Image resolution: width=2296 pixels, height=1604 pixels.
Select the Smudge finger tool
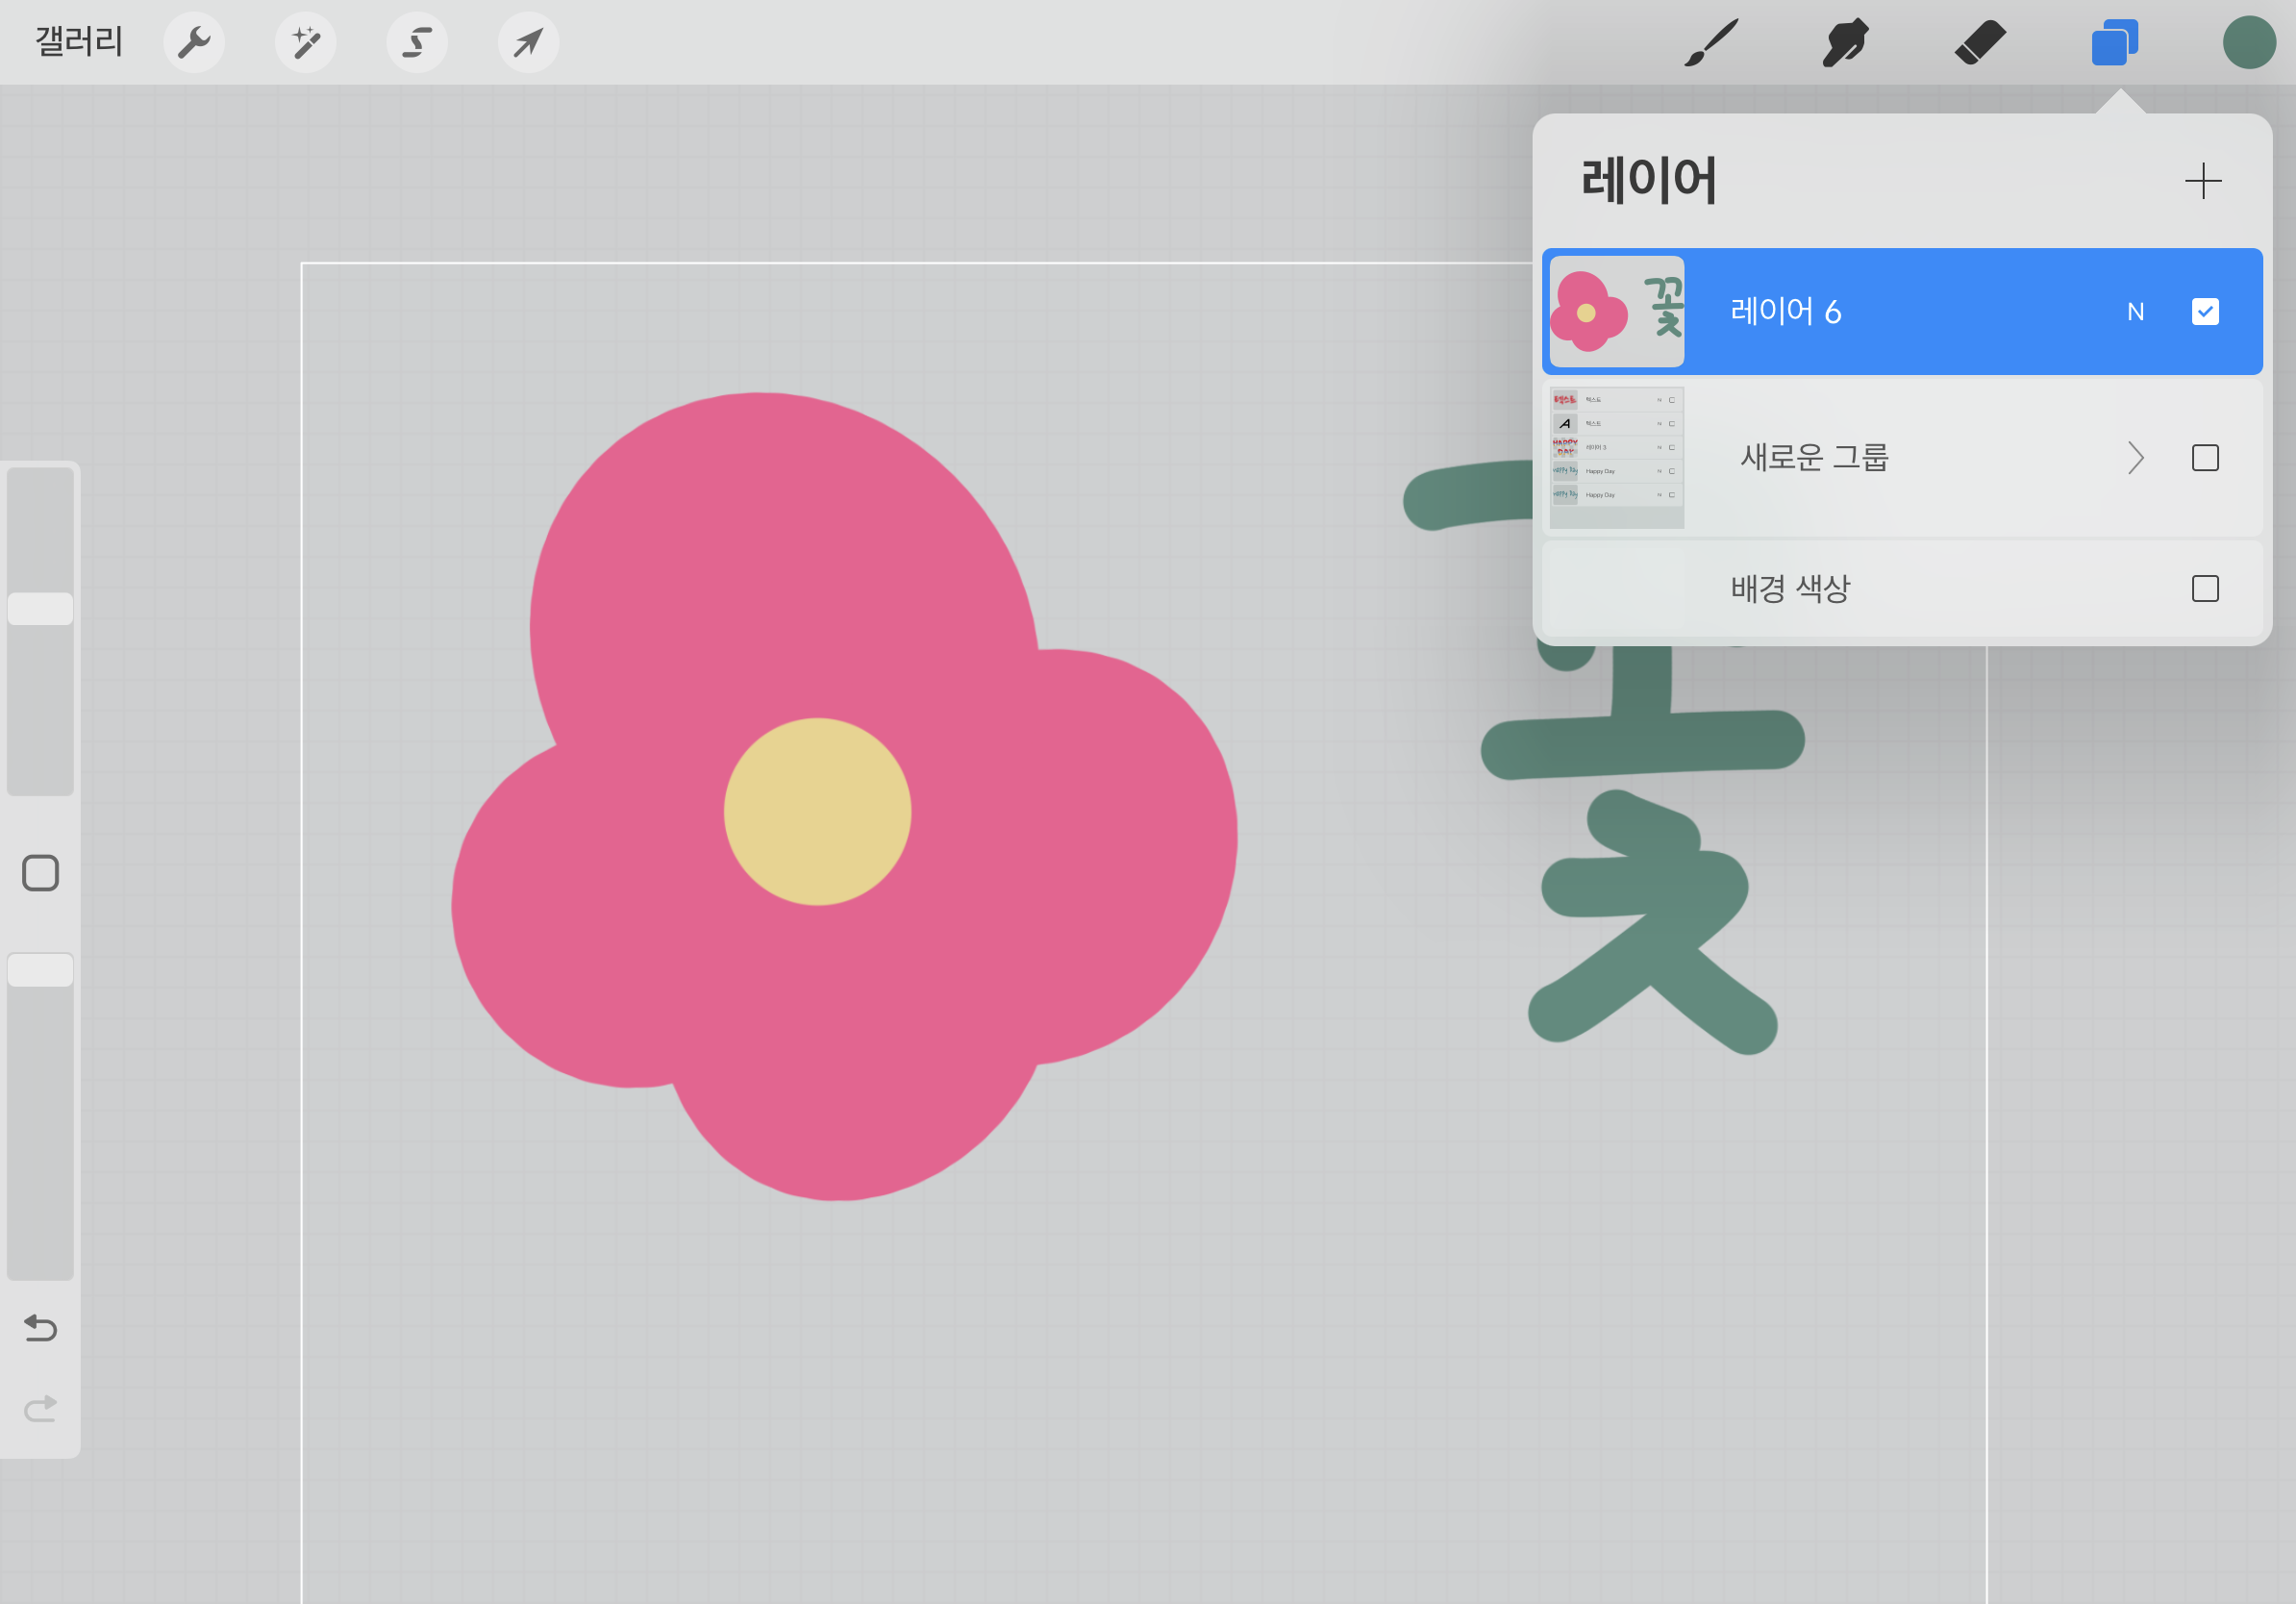coord(1846,43)
